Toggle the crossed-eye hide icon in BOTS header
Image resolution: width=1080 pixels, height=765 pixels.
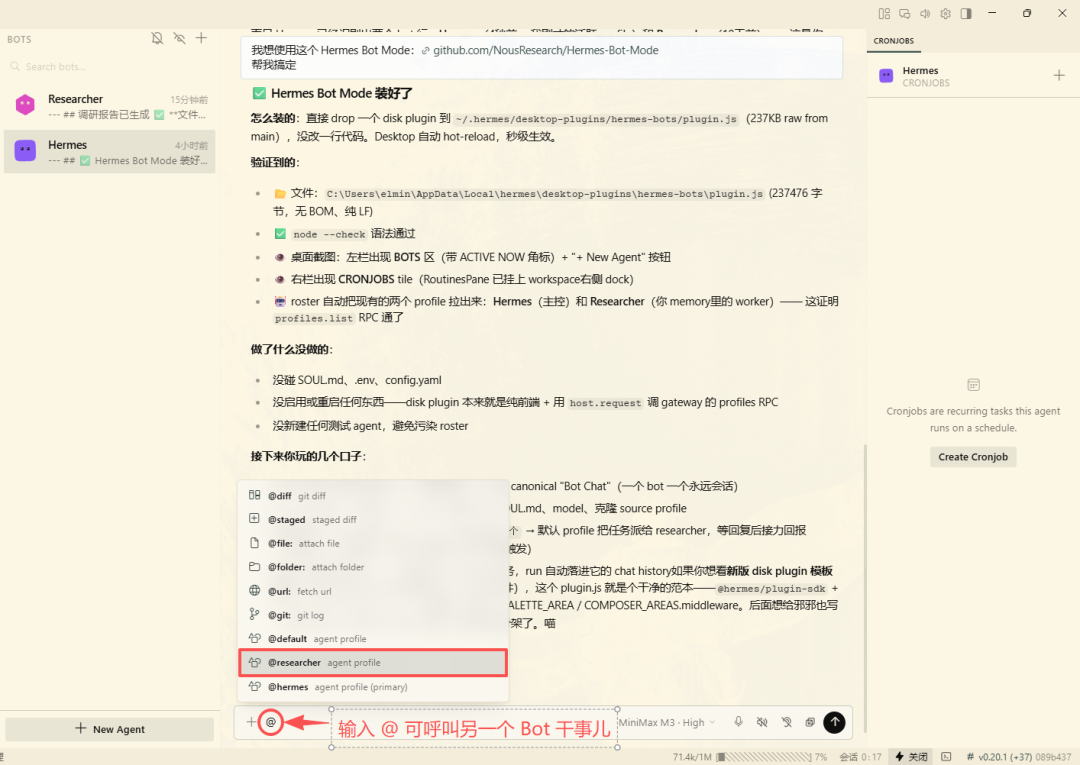[x=179, y=38]
